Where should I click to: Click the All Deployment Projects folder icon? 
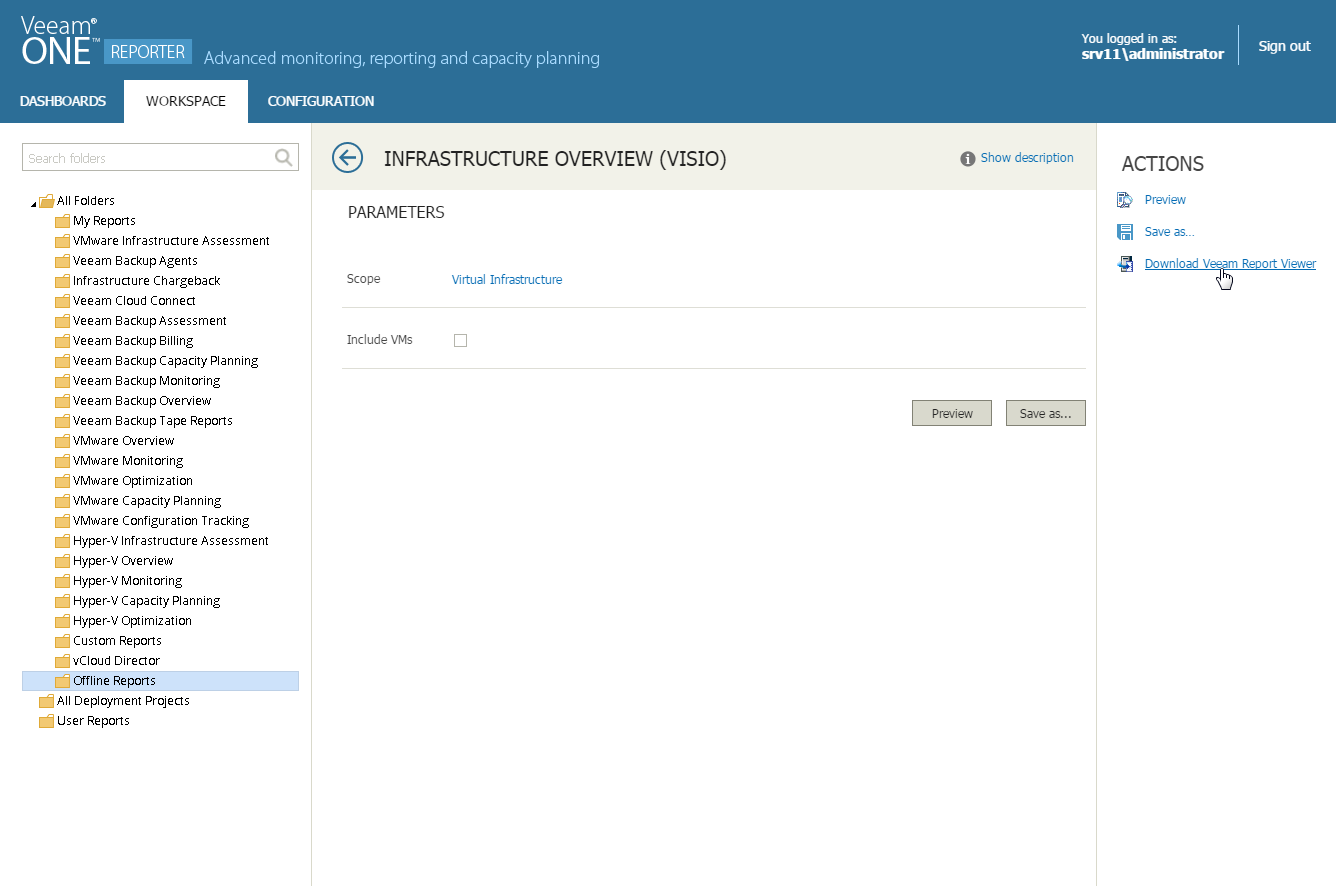tap(46, 701)
